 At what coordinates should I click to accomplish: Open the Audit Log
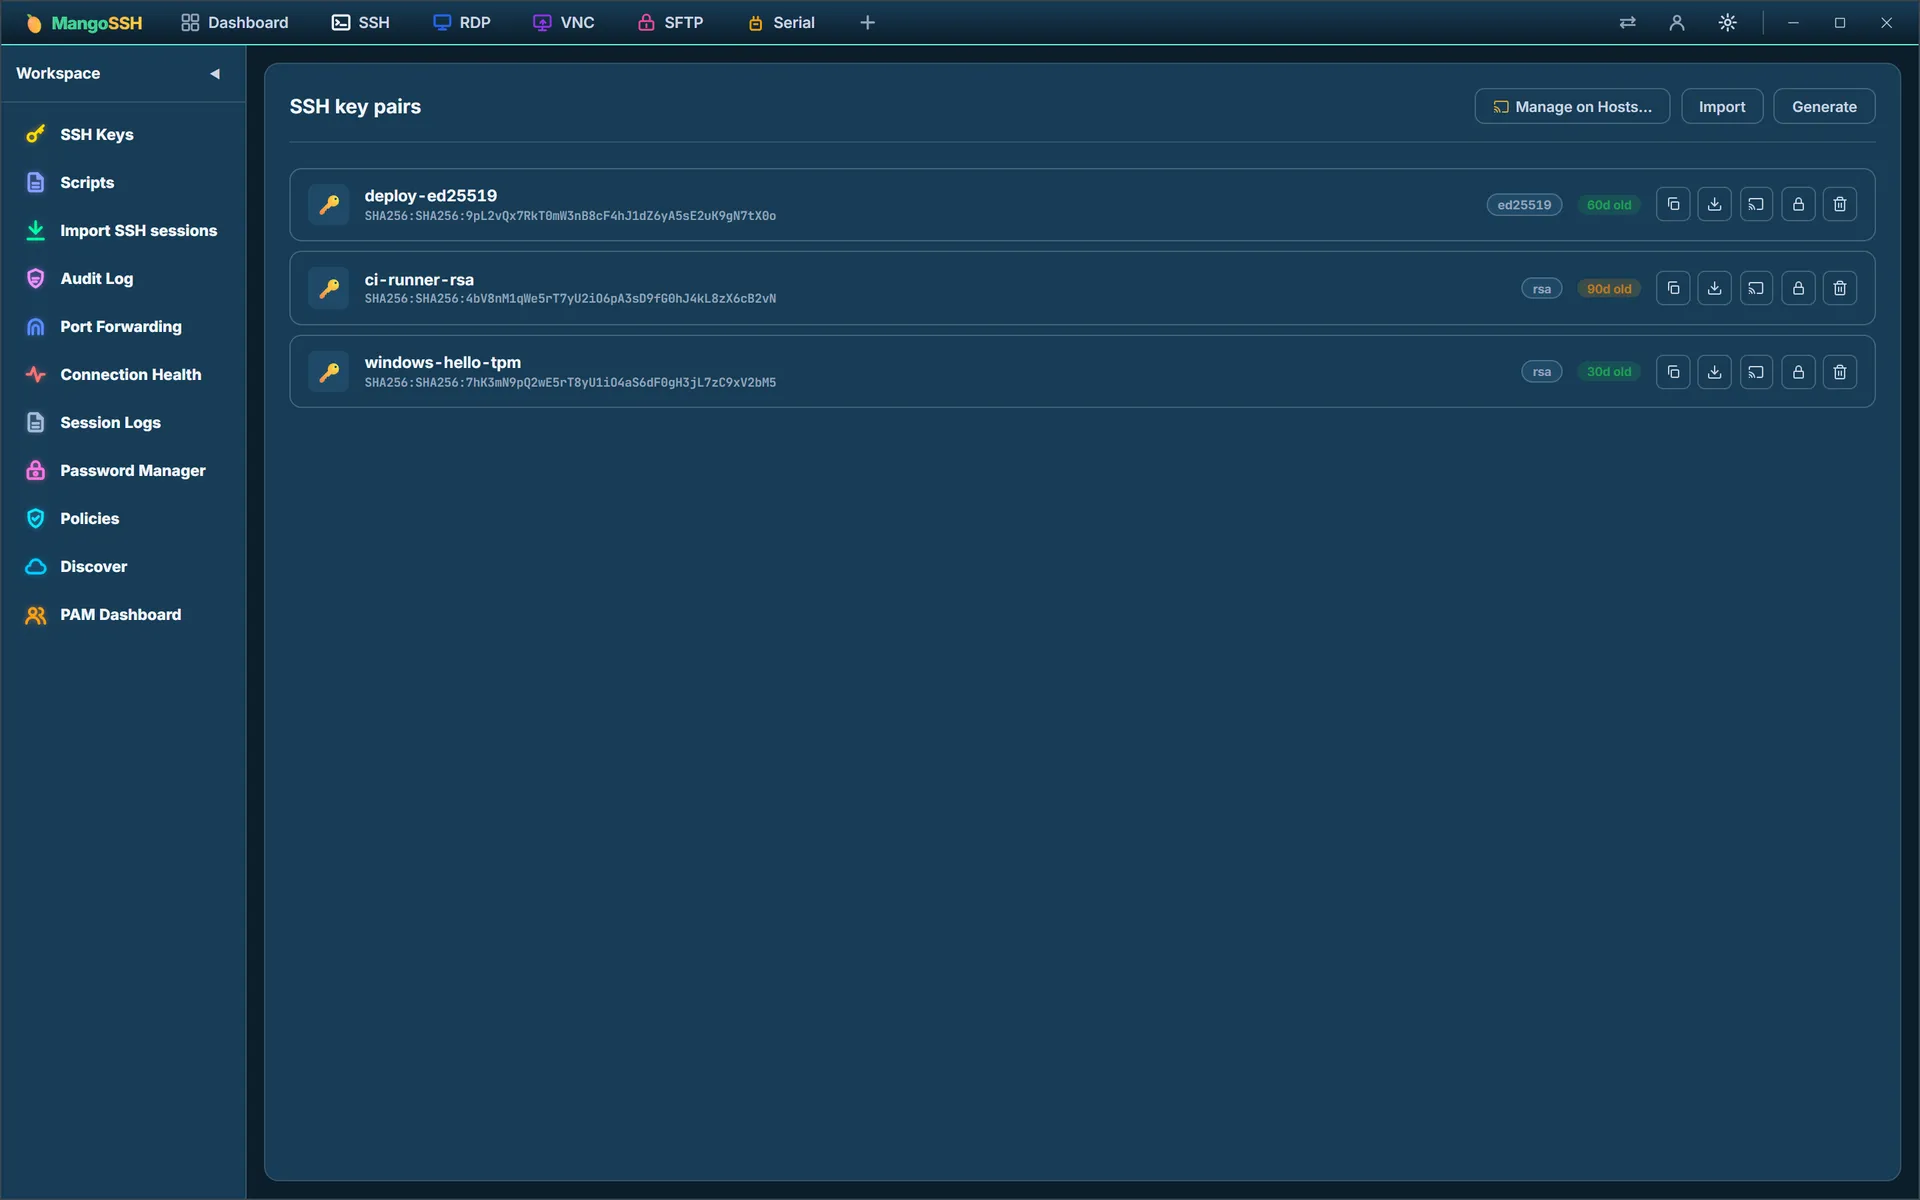click(123, 278)
